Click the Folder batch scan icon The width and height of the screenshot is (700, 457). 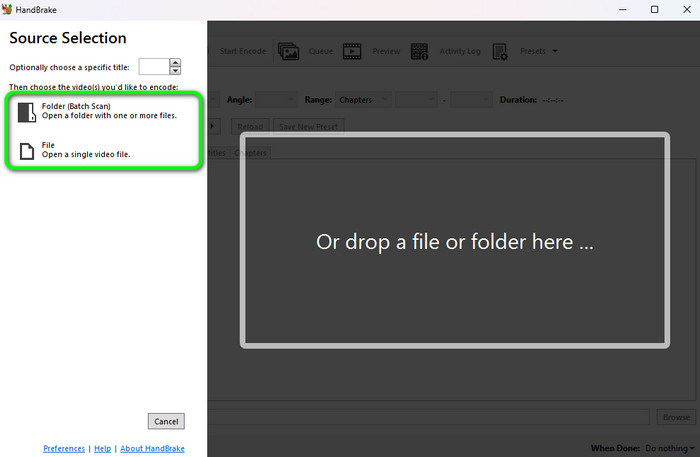pos(27,112)
